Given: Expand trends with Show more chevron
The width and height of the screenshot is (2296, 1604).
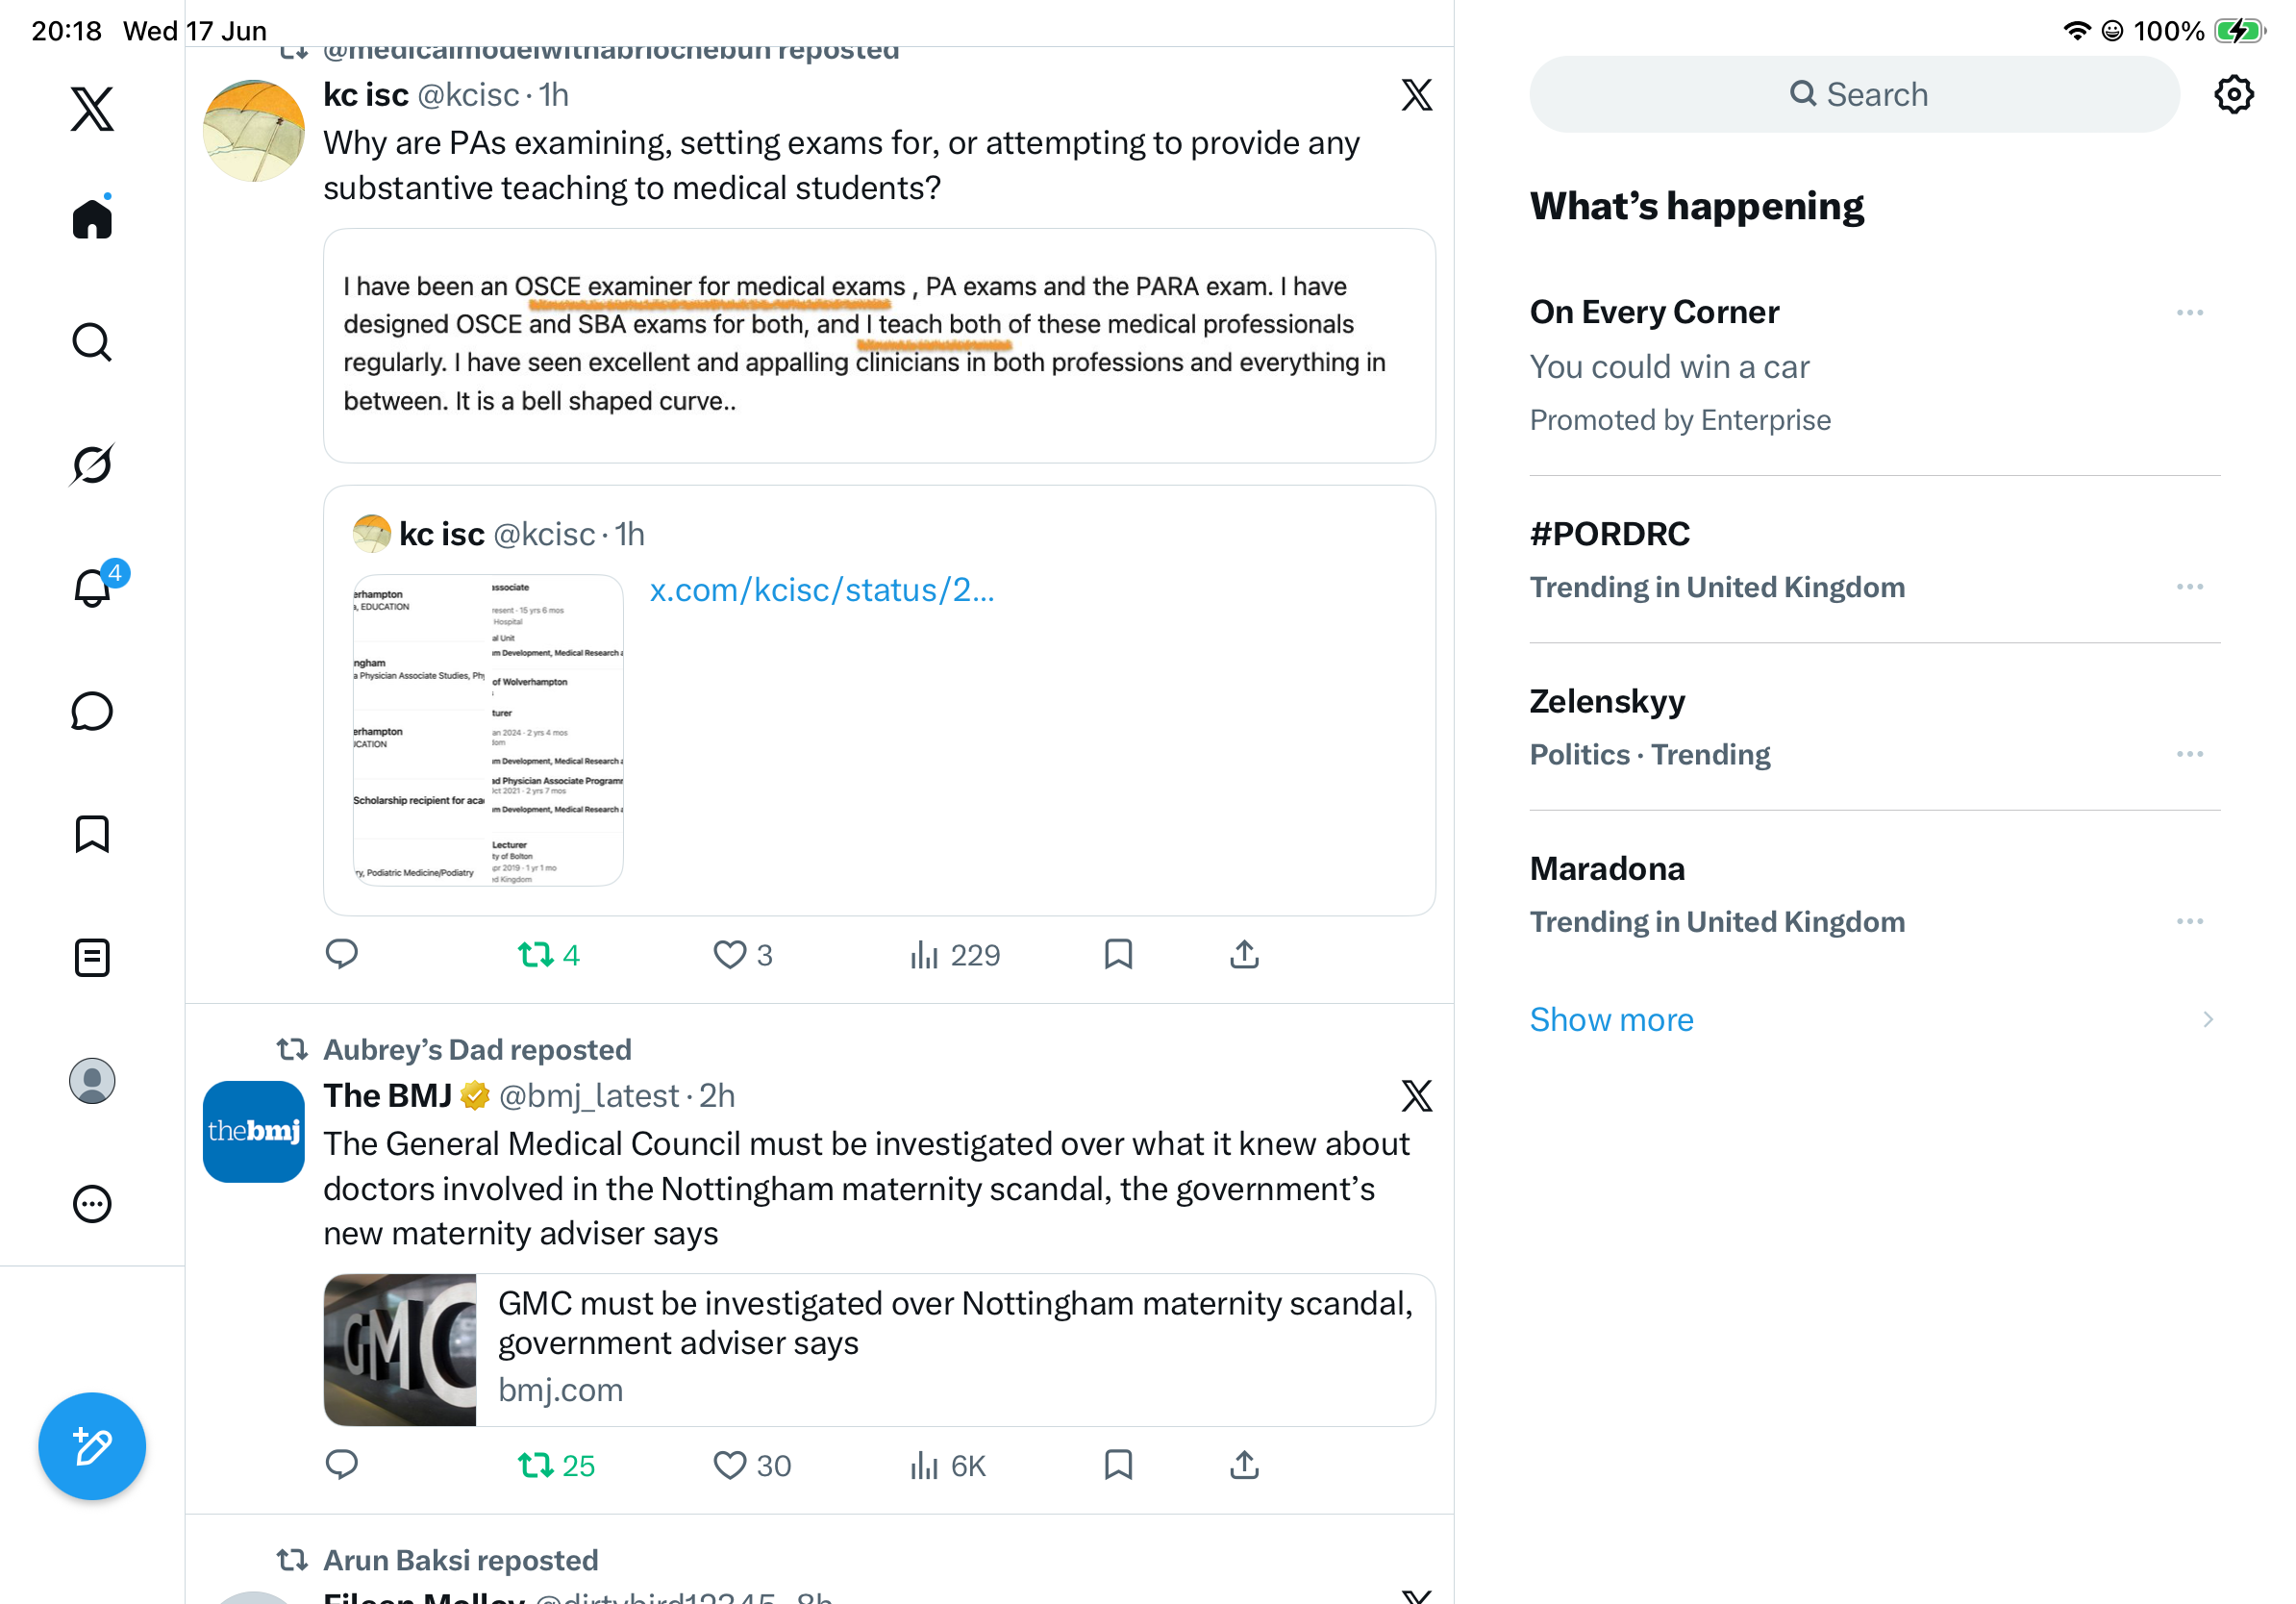Looking at the screenshot, I should 2207,1019.
